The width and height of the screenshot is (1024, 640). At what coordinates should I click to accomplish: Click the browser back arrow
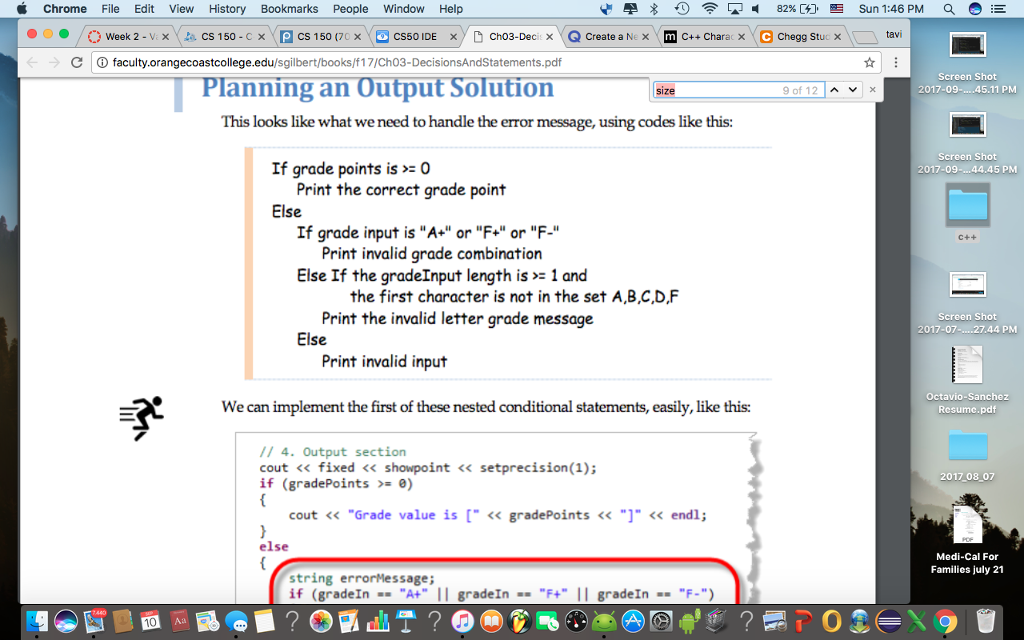coord(31,61)
